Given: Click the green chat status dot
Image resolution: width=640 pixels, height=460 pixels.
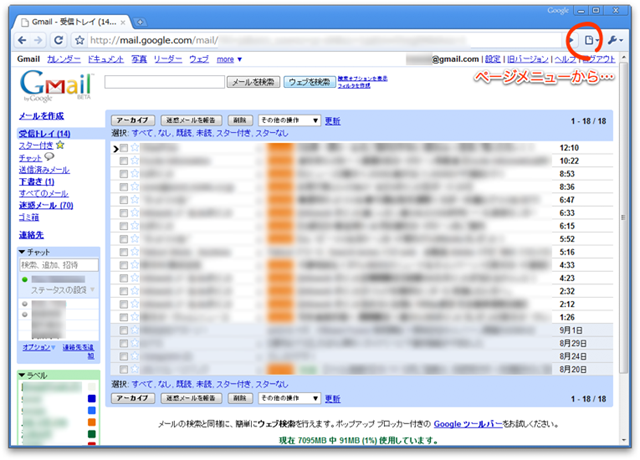Looking at the screenshot, I should [x=25, y=279].
